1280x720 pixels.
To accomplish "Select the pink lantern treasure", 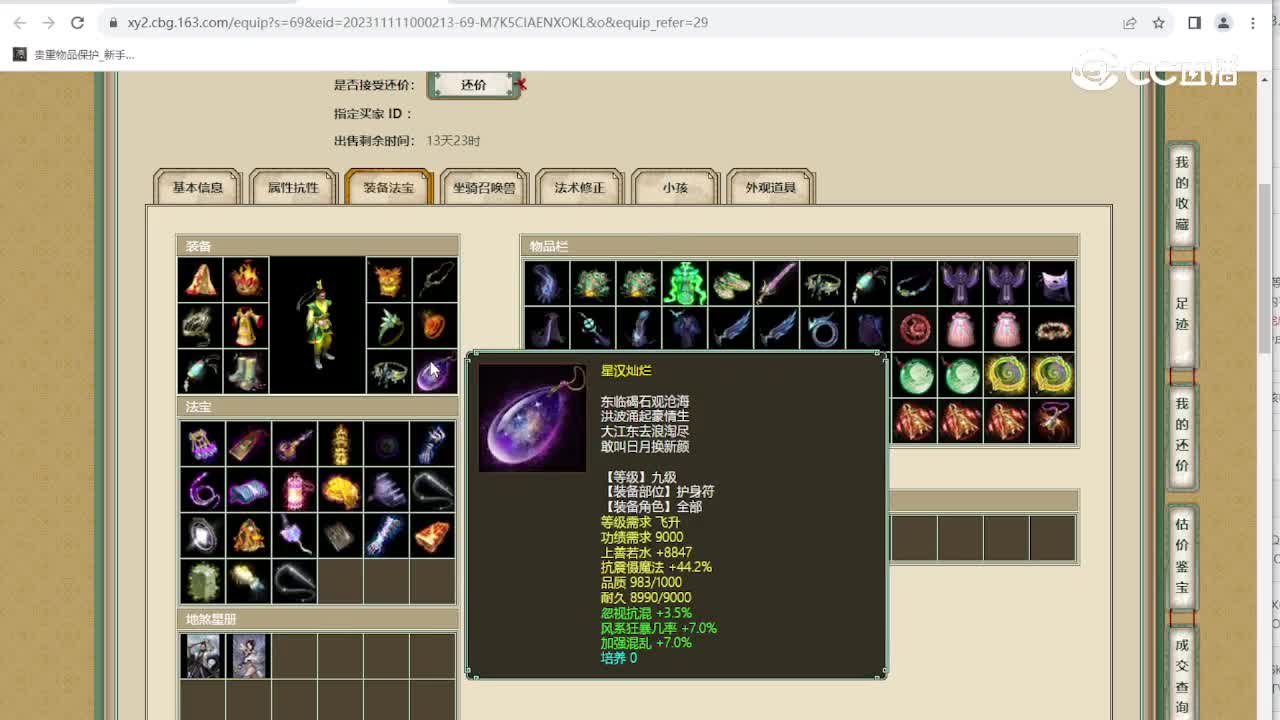I will click(x=294, y=489).
